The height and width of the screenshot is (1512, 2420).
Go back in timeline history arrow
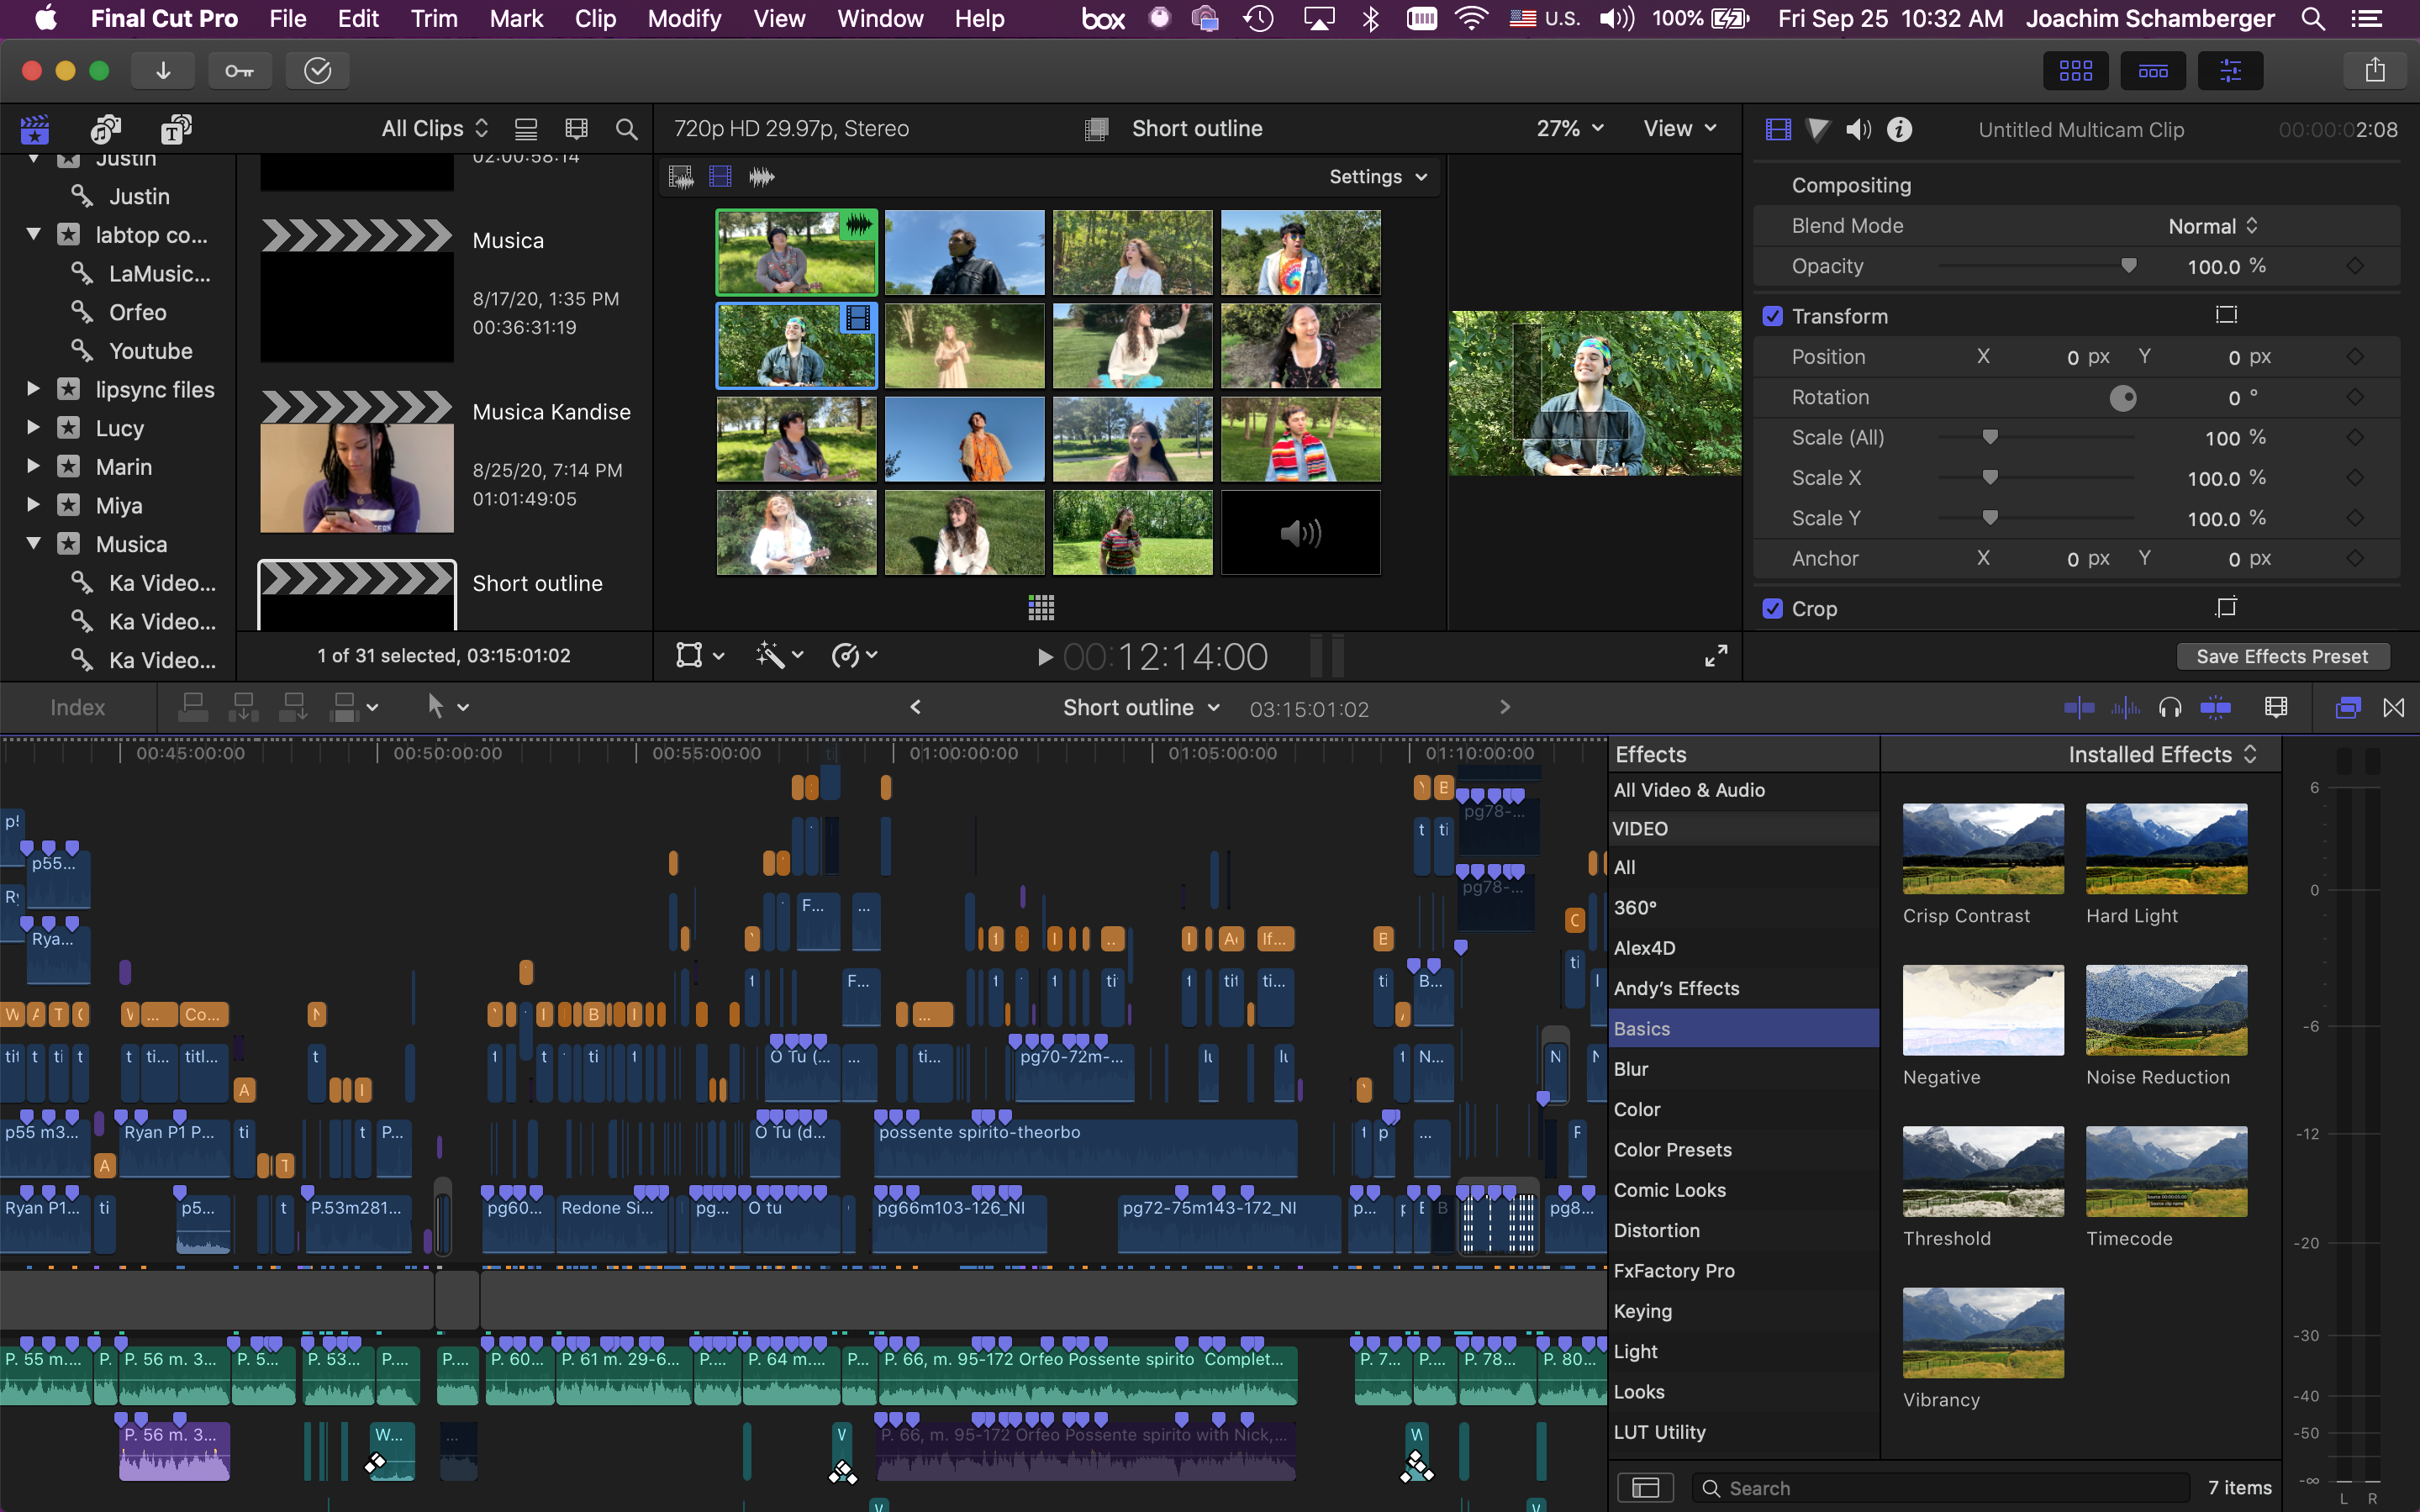[x=916, y=707]
